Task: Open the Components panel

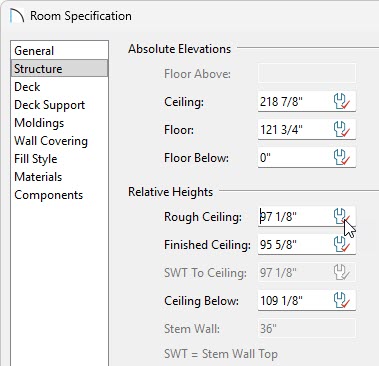Action: (x=59, y=195)
